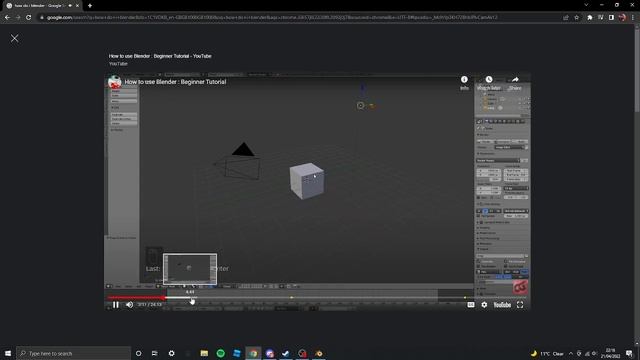
Task: Close the video preview overlay with X
Action: click(15, 38)
